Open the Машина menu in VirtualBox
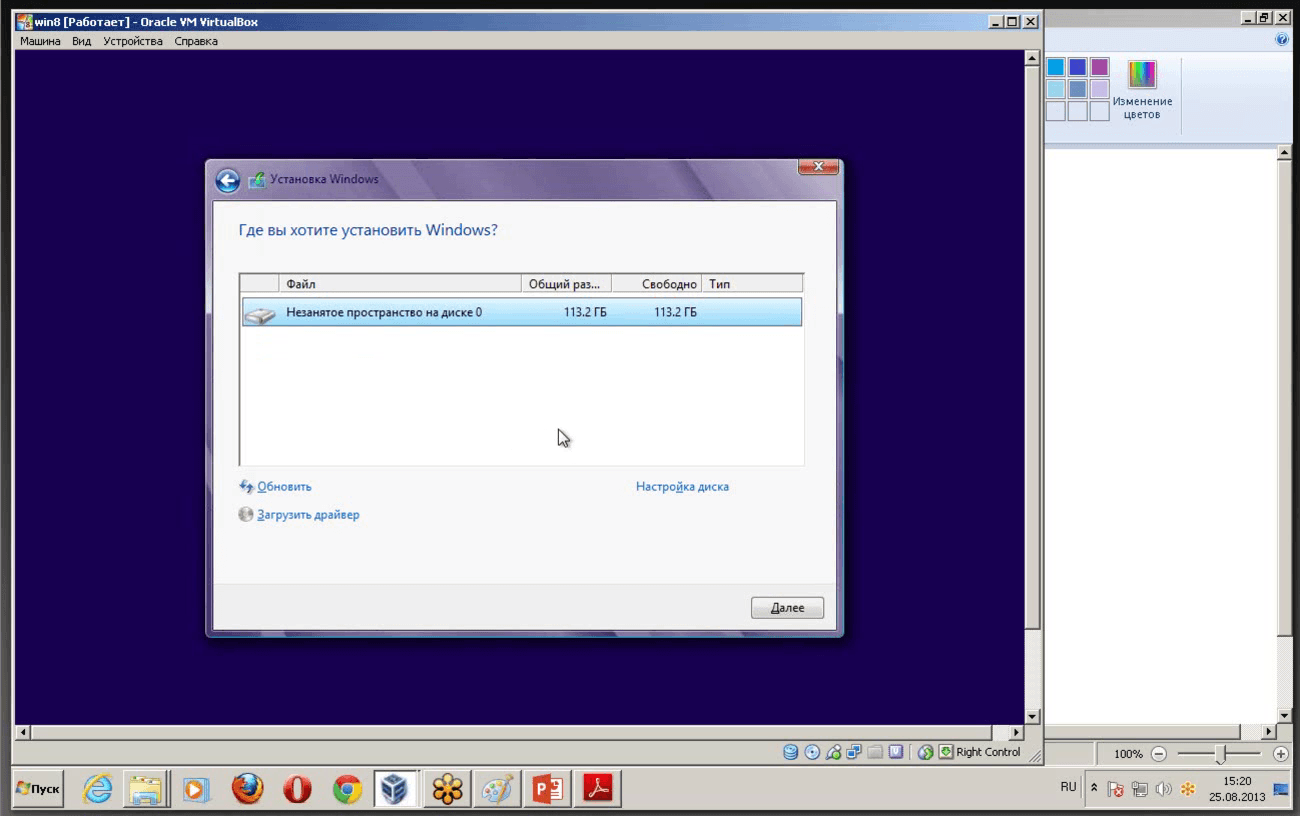Screen dimensions: 1300x816 (40, 41)
